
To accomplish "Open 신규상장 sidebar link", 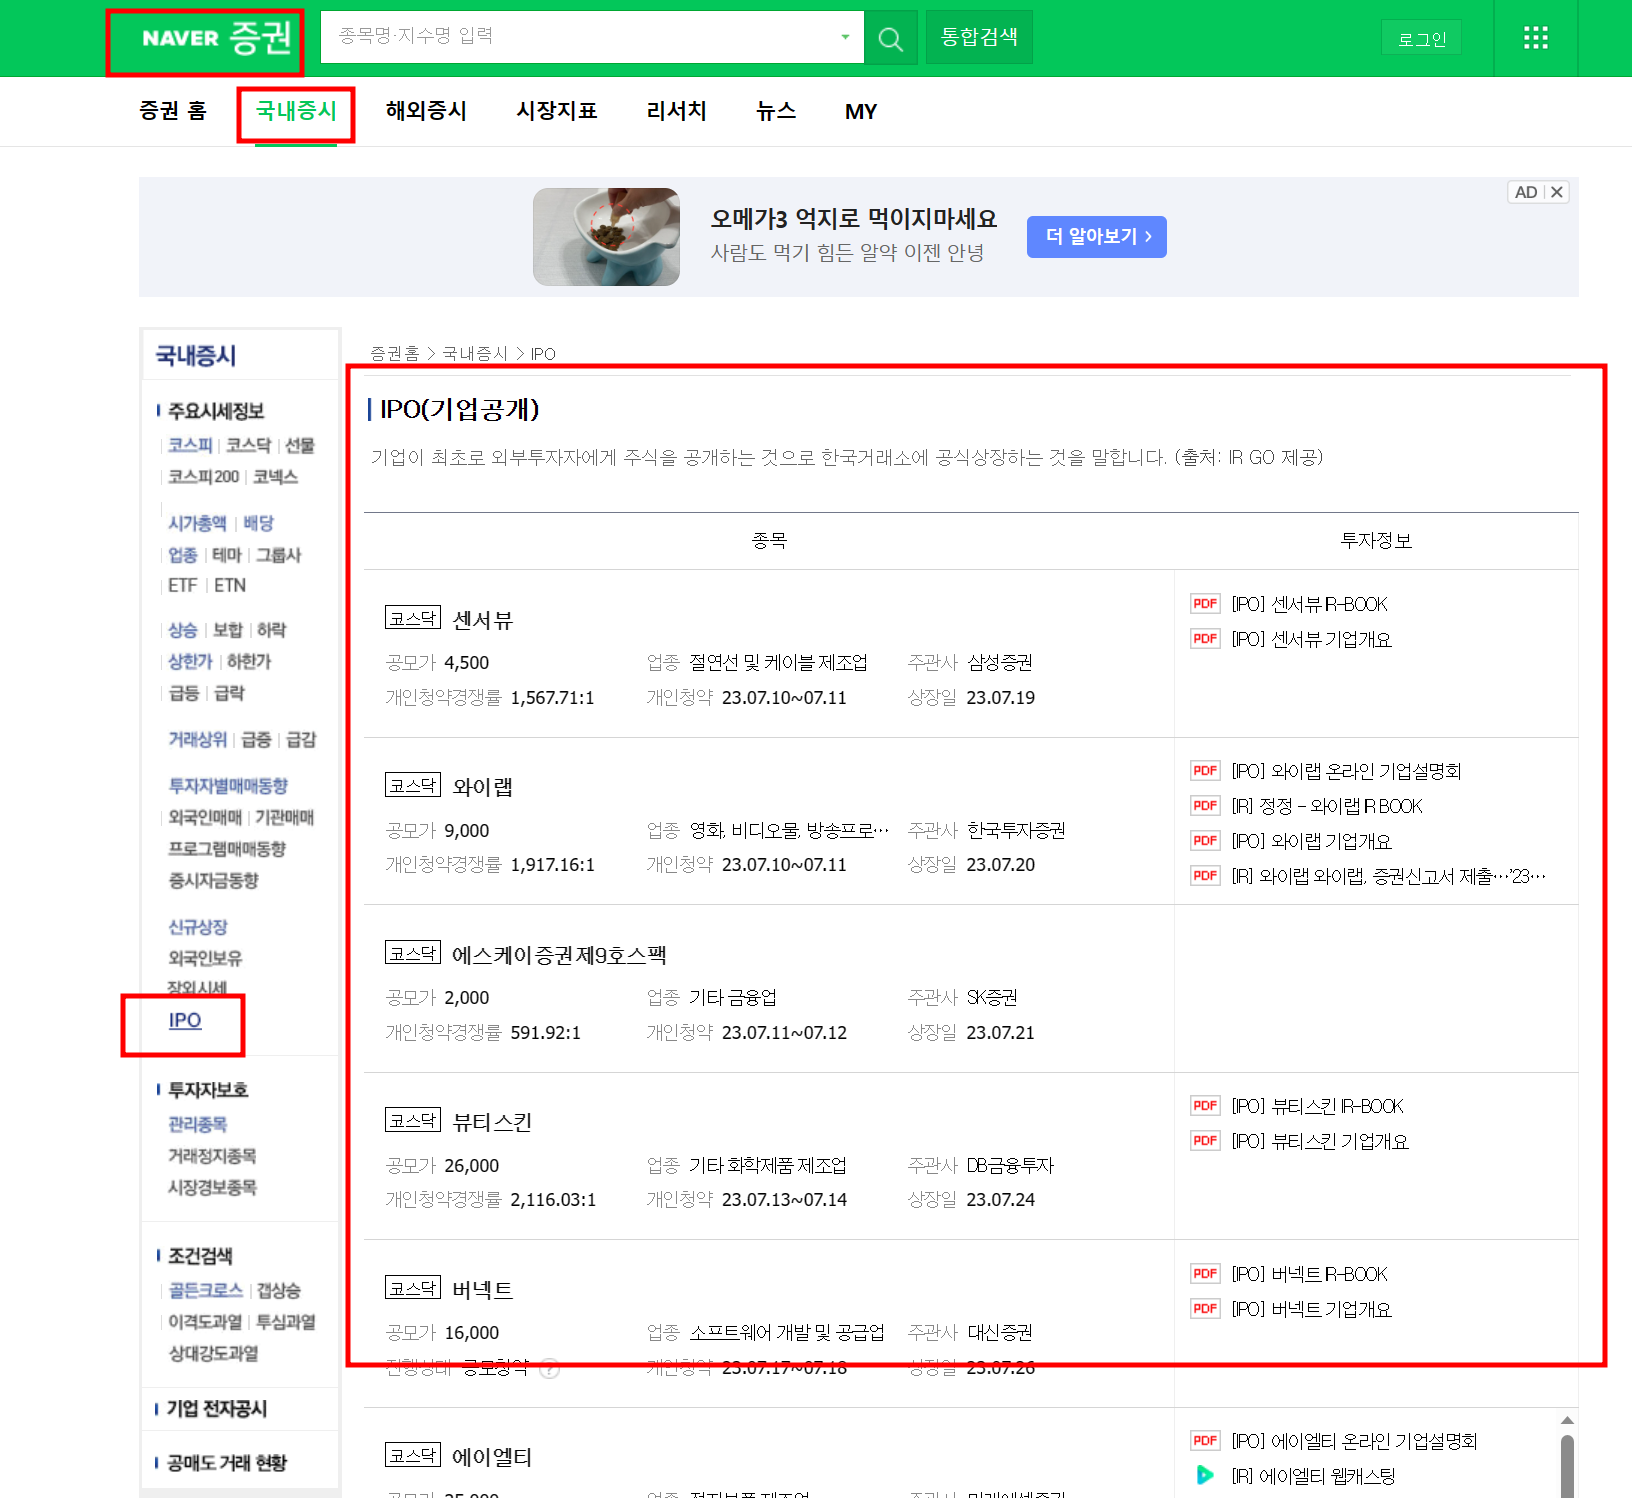I will coord(197,927).
